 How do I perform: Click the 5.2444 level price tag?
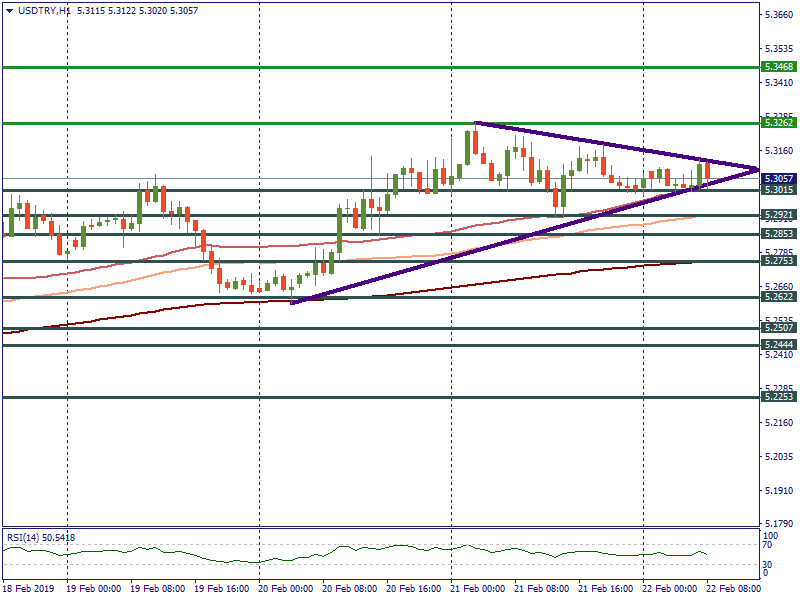pyautogui.click(x=779, y=345)
